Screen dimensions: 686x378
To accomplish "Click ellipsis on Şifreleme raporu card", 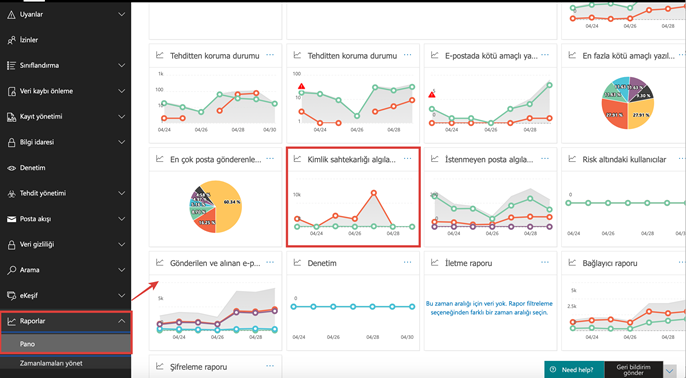I will [270, 366].
